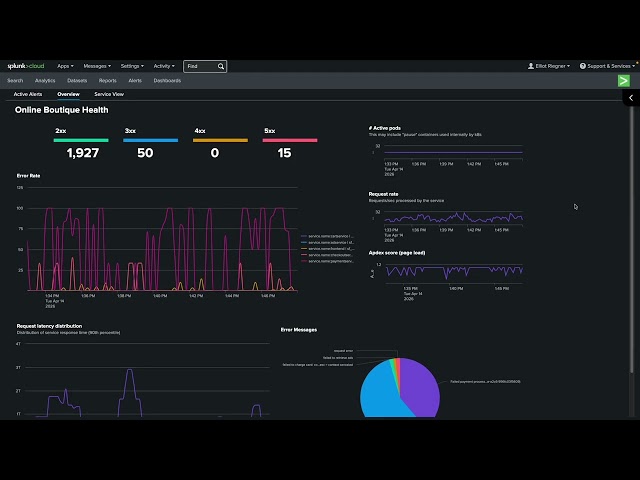Screen dimensions: 640x480
Task: Click the 5xx count value 15
Action: pos(284,153)
